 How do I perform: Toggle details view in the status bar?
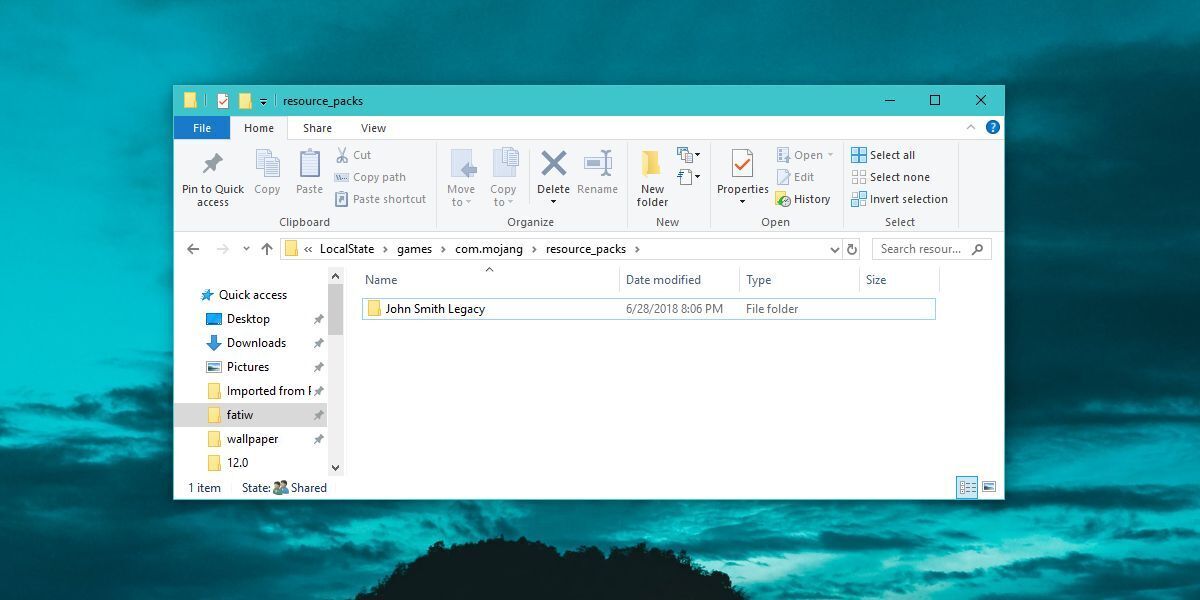tap(968, 487)
